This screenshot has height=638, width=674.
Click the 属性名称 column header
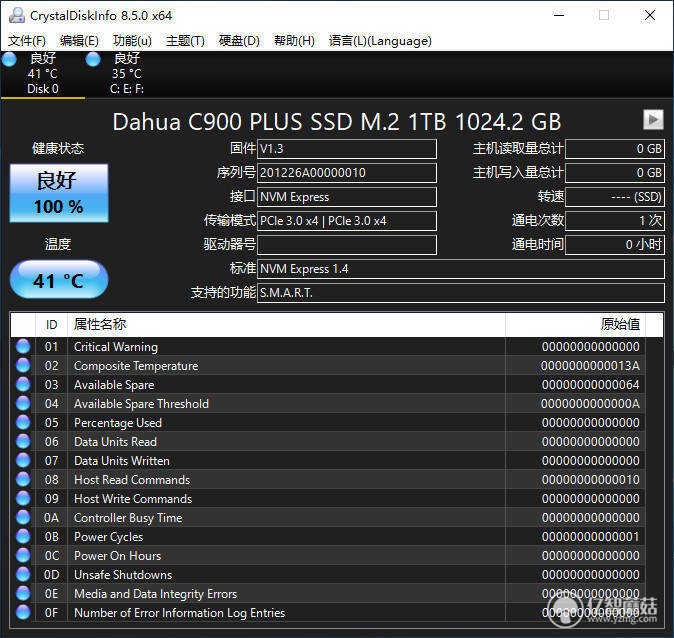(286, 325)
